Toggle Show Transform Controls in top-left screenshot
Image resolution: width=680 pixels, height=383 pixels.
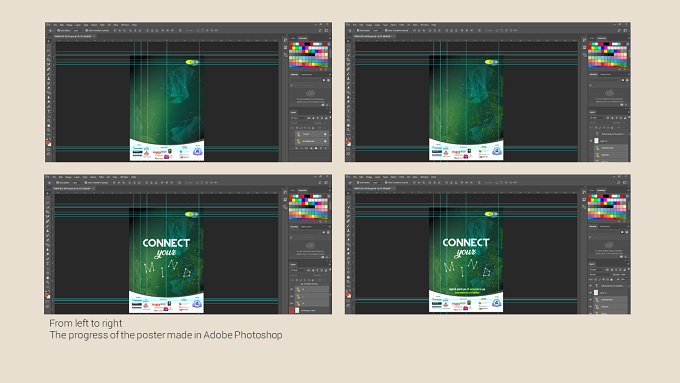pyautogui.click(x=86, y=30)
